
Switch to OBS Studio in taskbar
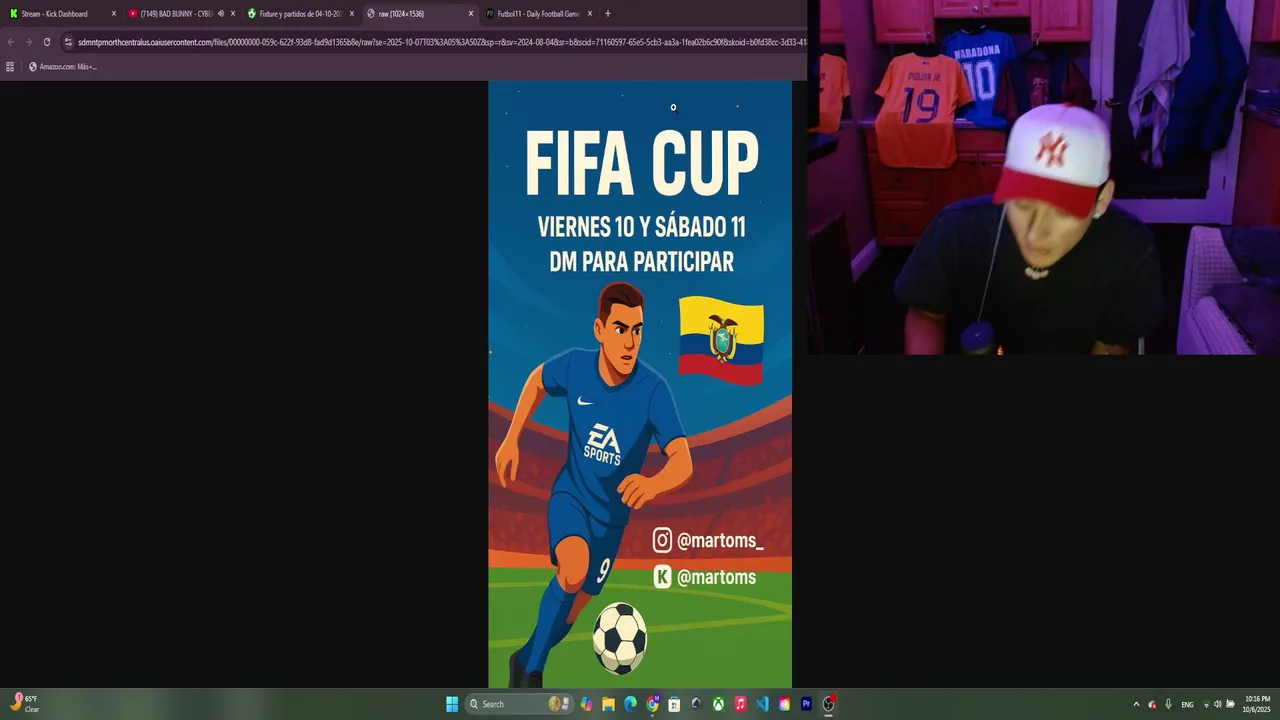[x=828, y=704]
